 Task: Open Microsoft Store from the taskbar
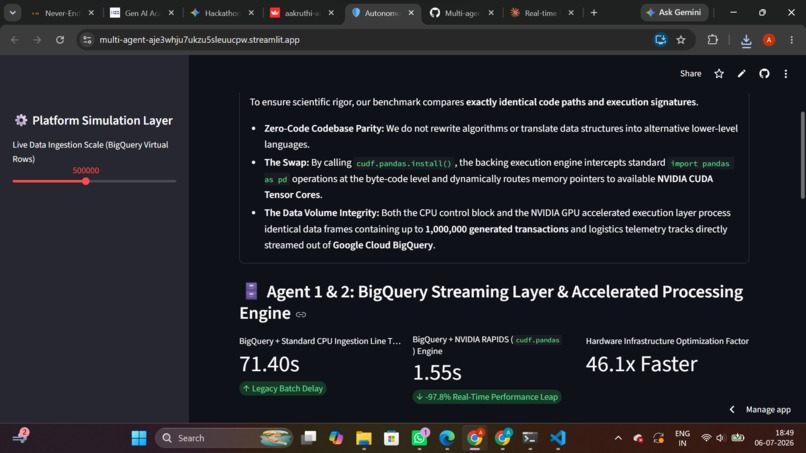coord(391,438)
